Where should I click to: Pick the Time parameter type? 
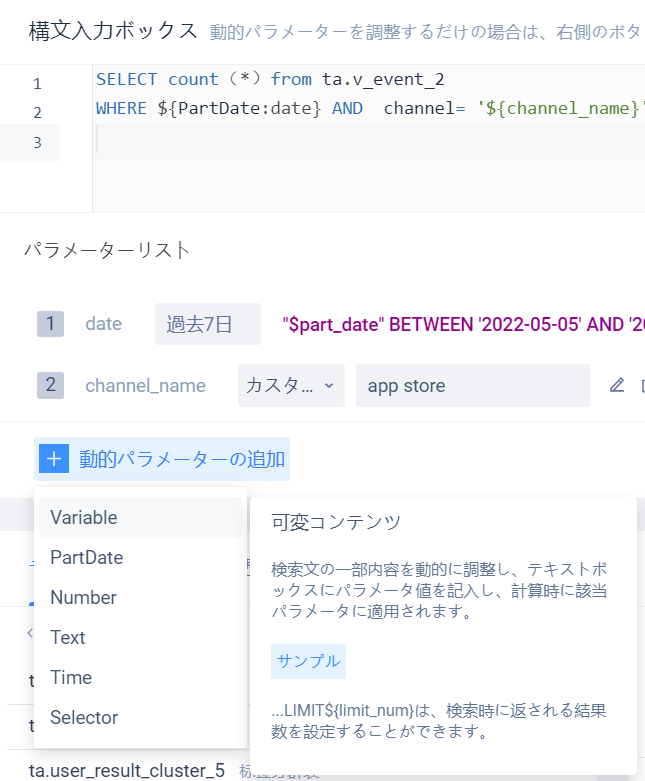click(140, 677)
